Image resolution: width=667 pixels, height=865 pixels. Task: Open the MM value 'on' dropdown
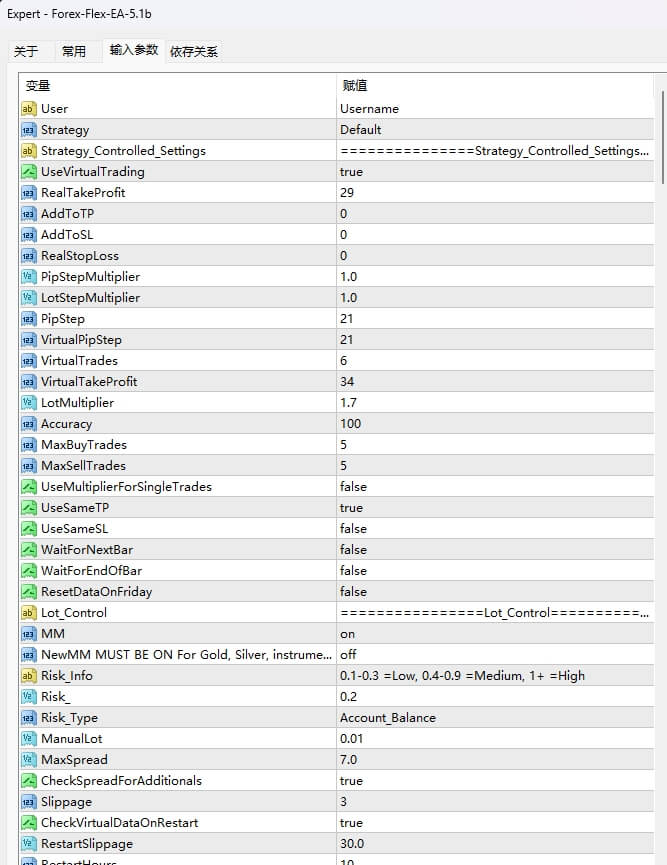click(x=495, y=634)
